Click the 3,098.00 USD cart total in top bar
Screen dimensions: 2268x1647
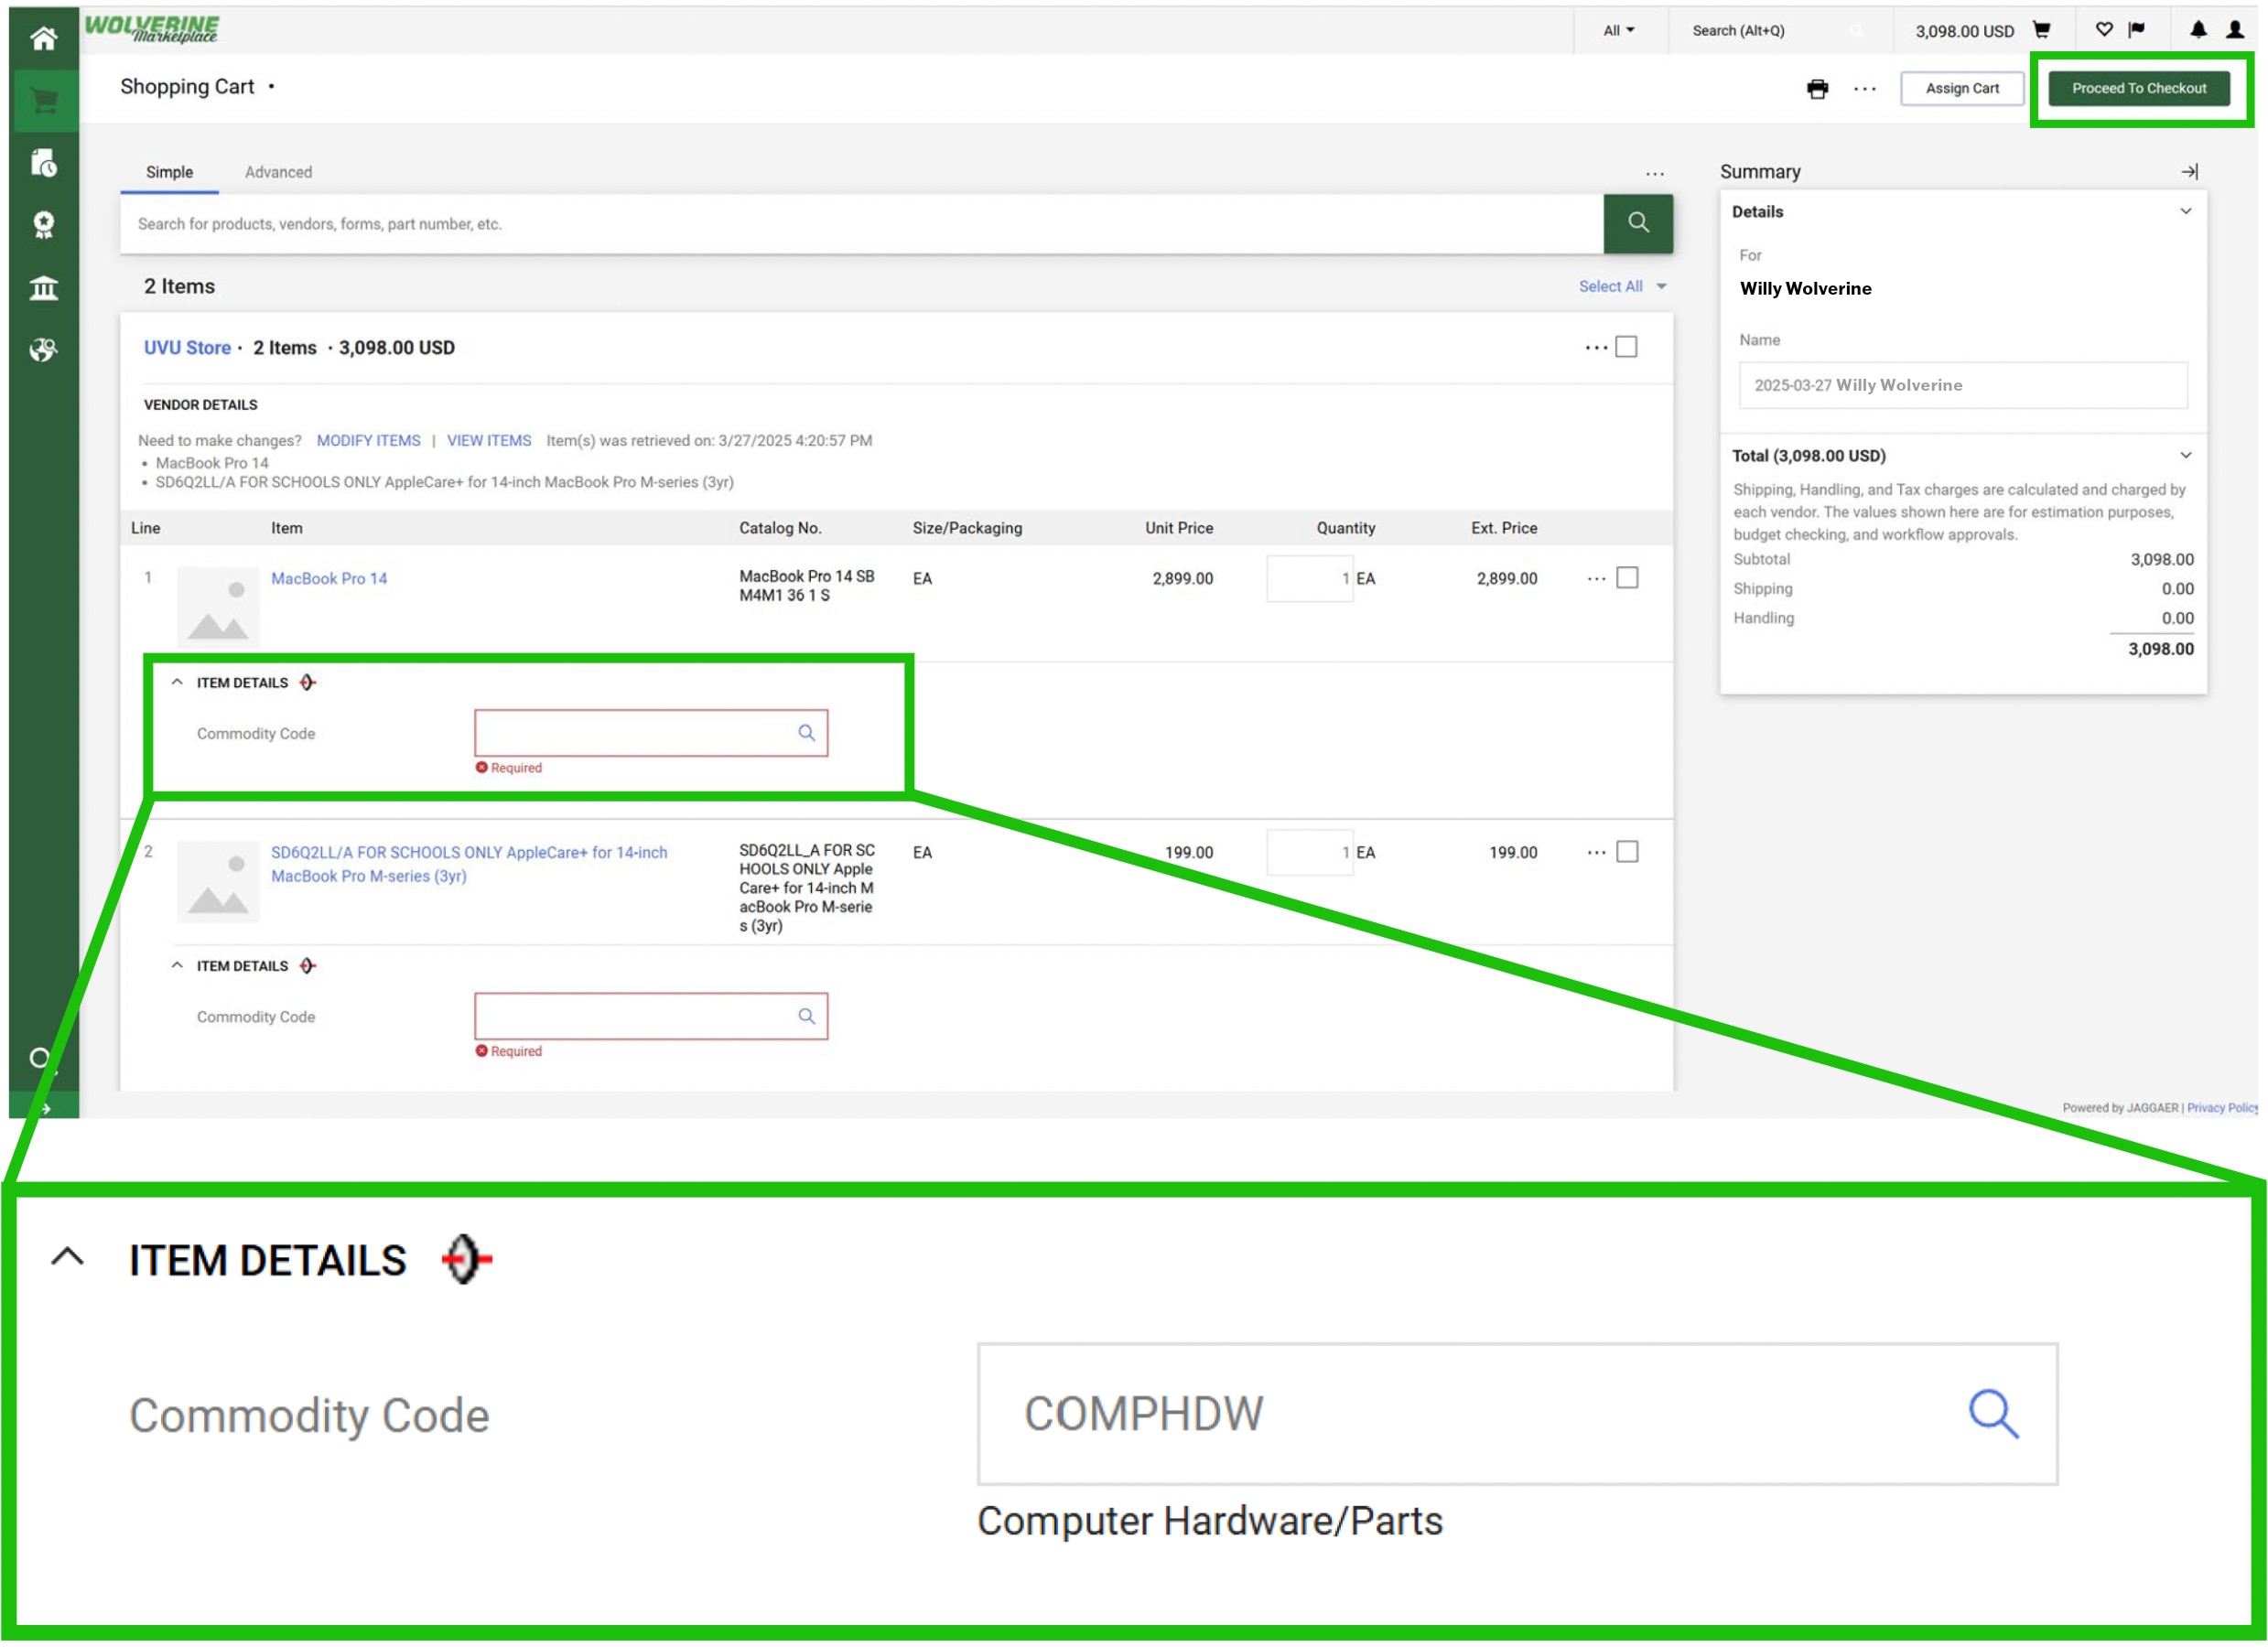coord(1964,31)
